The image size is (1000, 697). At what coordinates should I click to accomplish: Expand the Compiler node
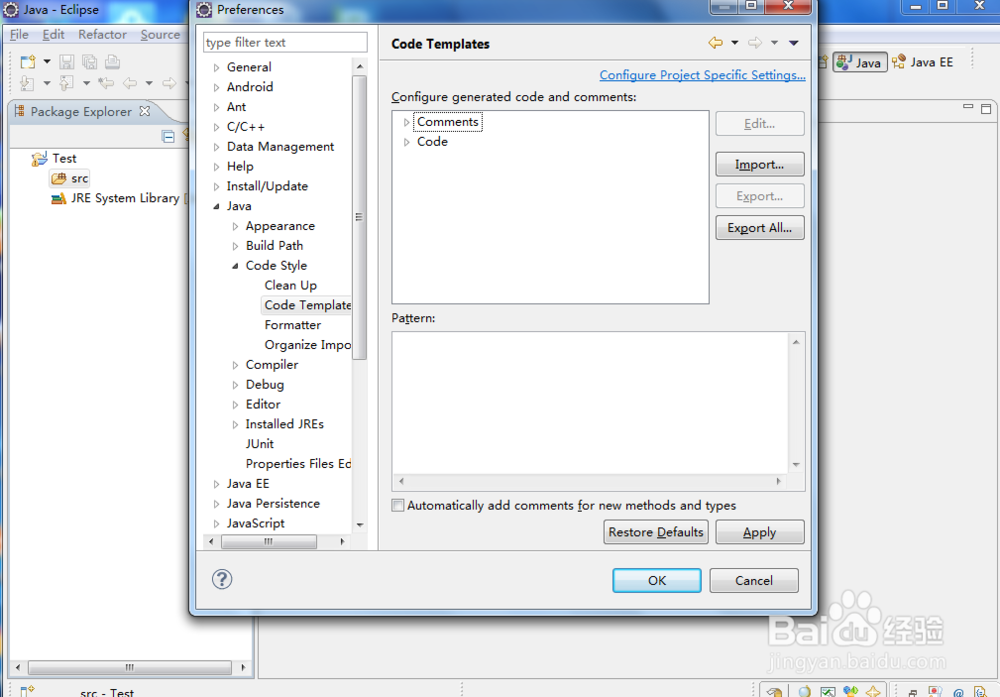tap(235, 365)
